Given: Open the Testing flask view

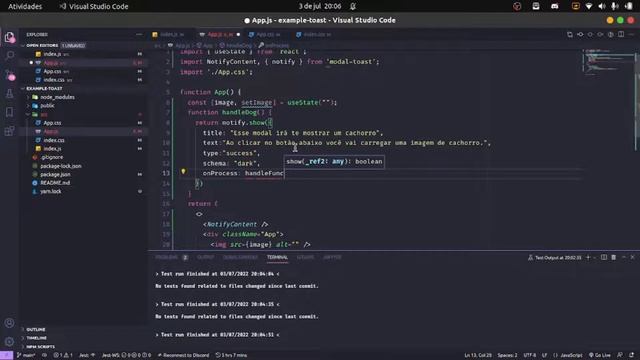Looking at the screenshot, I should coord(9,93).
